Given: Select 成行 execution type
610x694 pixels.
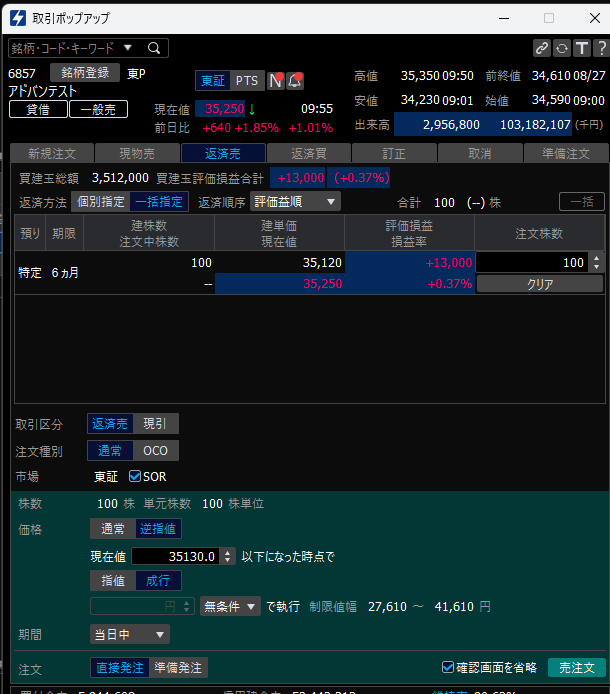Looking at the screenshot, I should pos(158,581).
